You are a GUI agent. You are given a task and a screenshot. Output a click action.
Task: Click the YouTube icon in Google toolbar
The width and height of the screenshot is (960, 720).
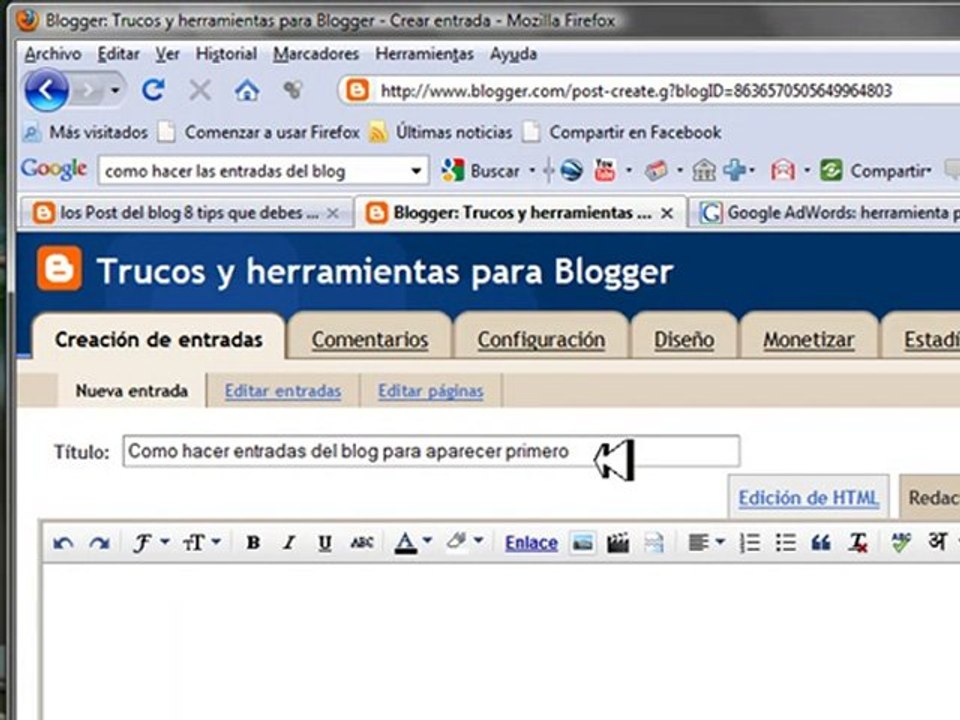tap(604, 170)
